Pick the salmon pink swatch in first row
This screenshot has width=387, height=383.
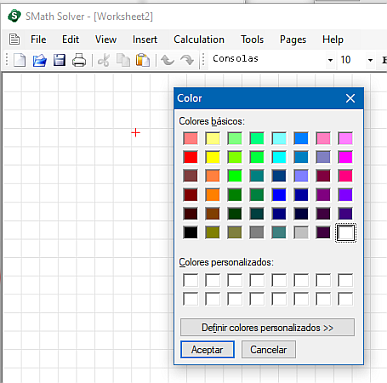(190, 138)
